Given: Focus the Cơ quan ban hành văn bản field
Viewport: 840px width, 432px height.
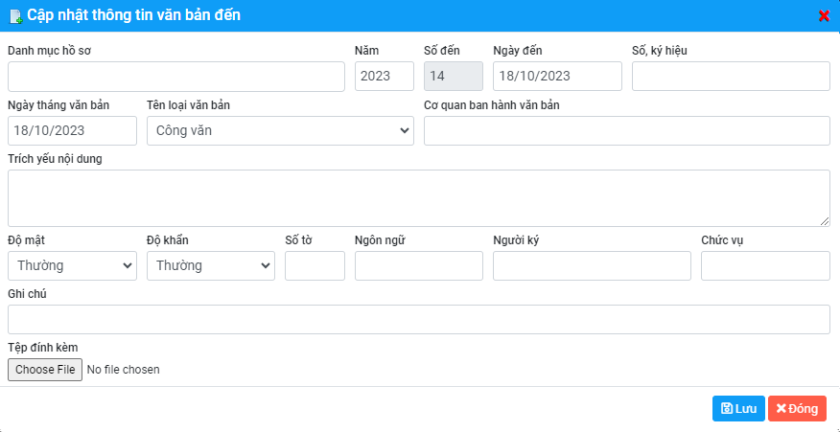Looking at the screenshot, I should [627, 131].
